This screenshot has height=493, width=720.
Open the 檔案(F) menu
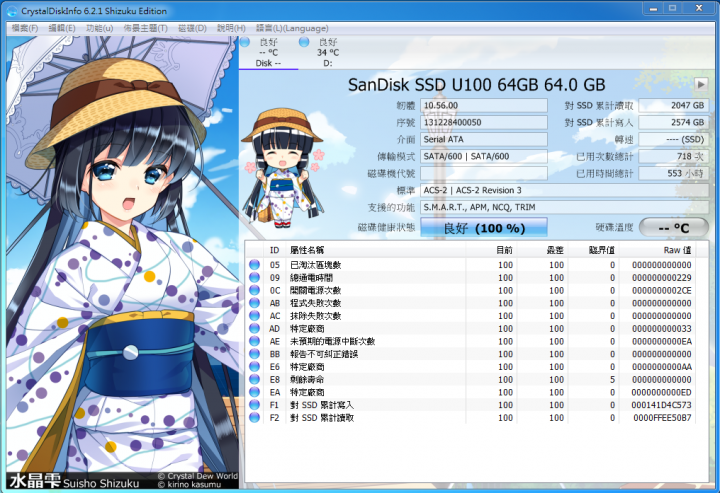[24, 28]
